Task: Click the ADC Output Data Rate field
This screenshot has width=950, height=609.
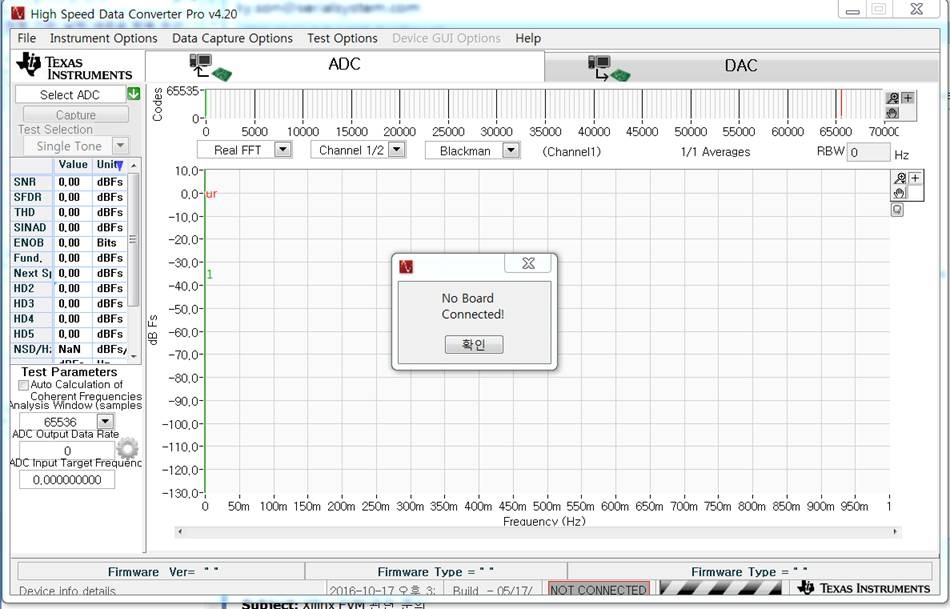Action: [67, 451]
